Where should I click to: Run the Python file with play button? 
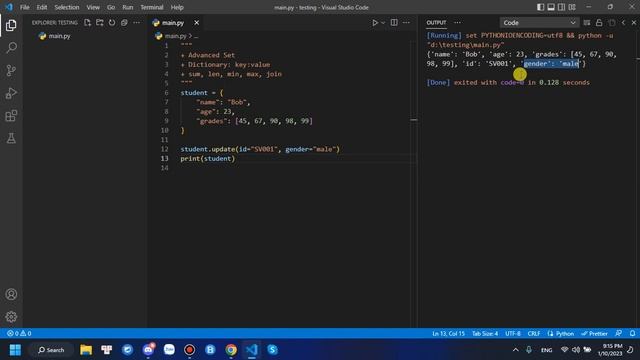tap(375, 23)
